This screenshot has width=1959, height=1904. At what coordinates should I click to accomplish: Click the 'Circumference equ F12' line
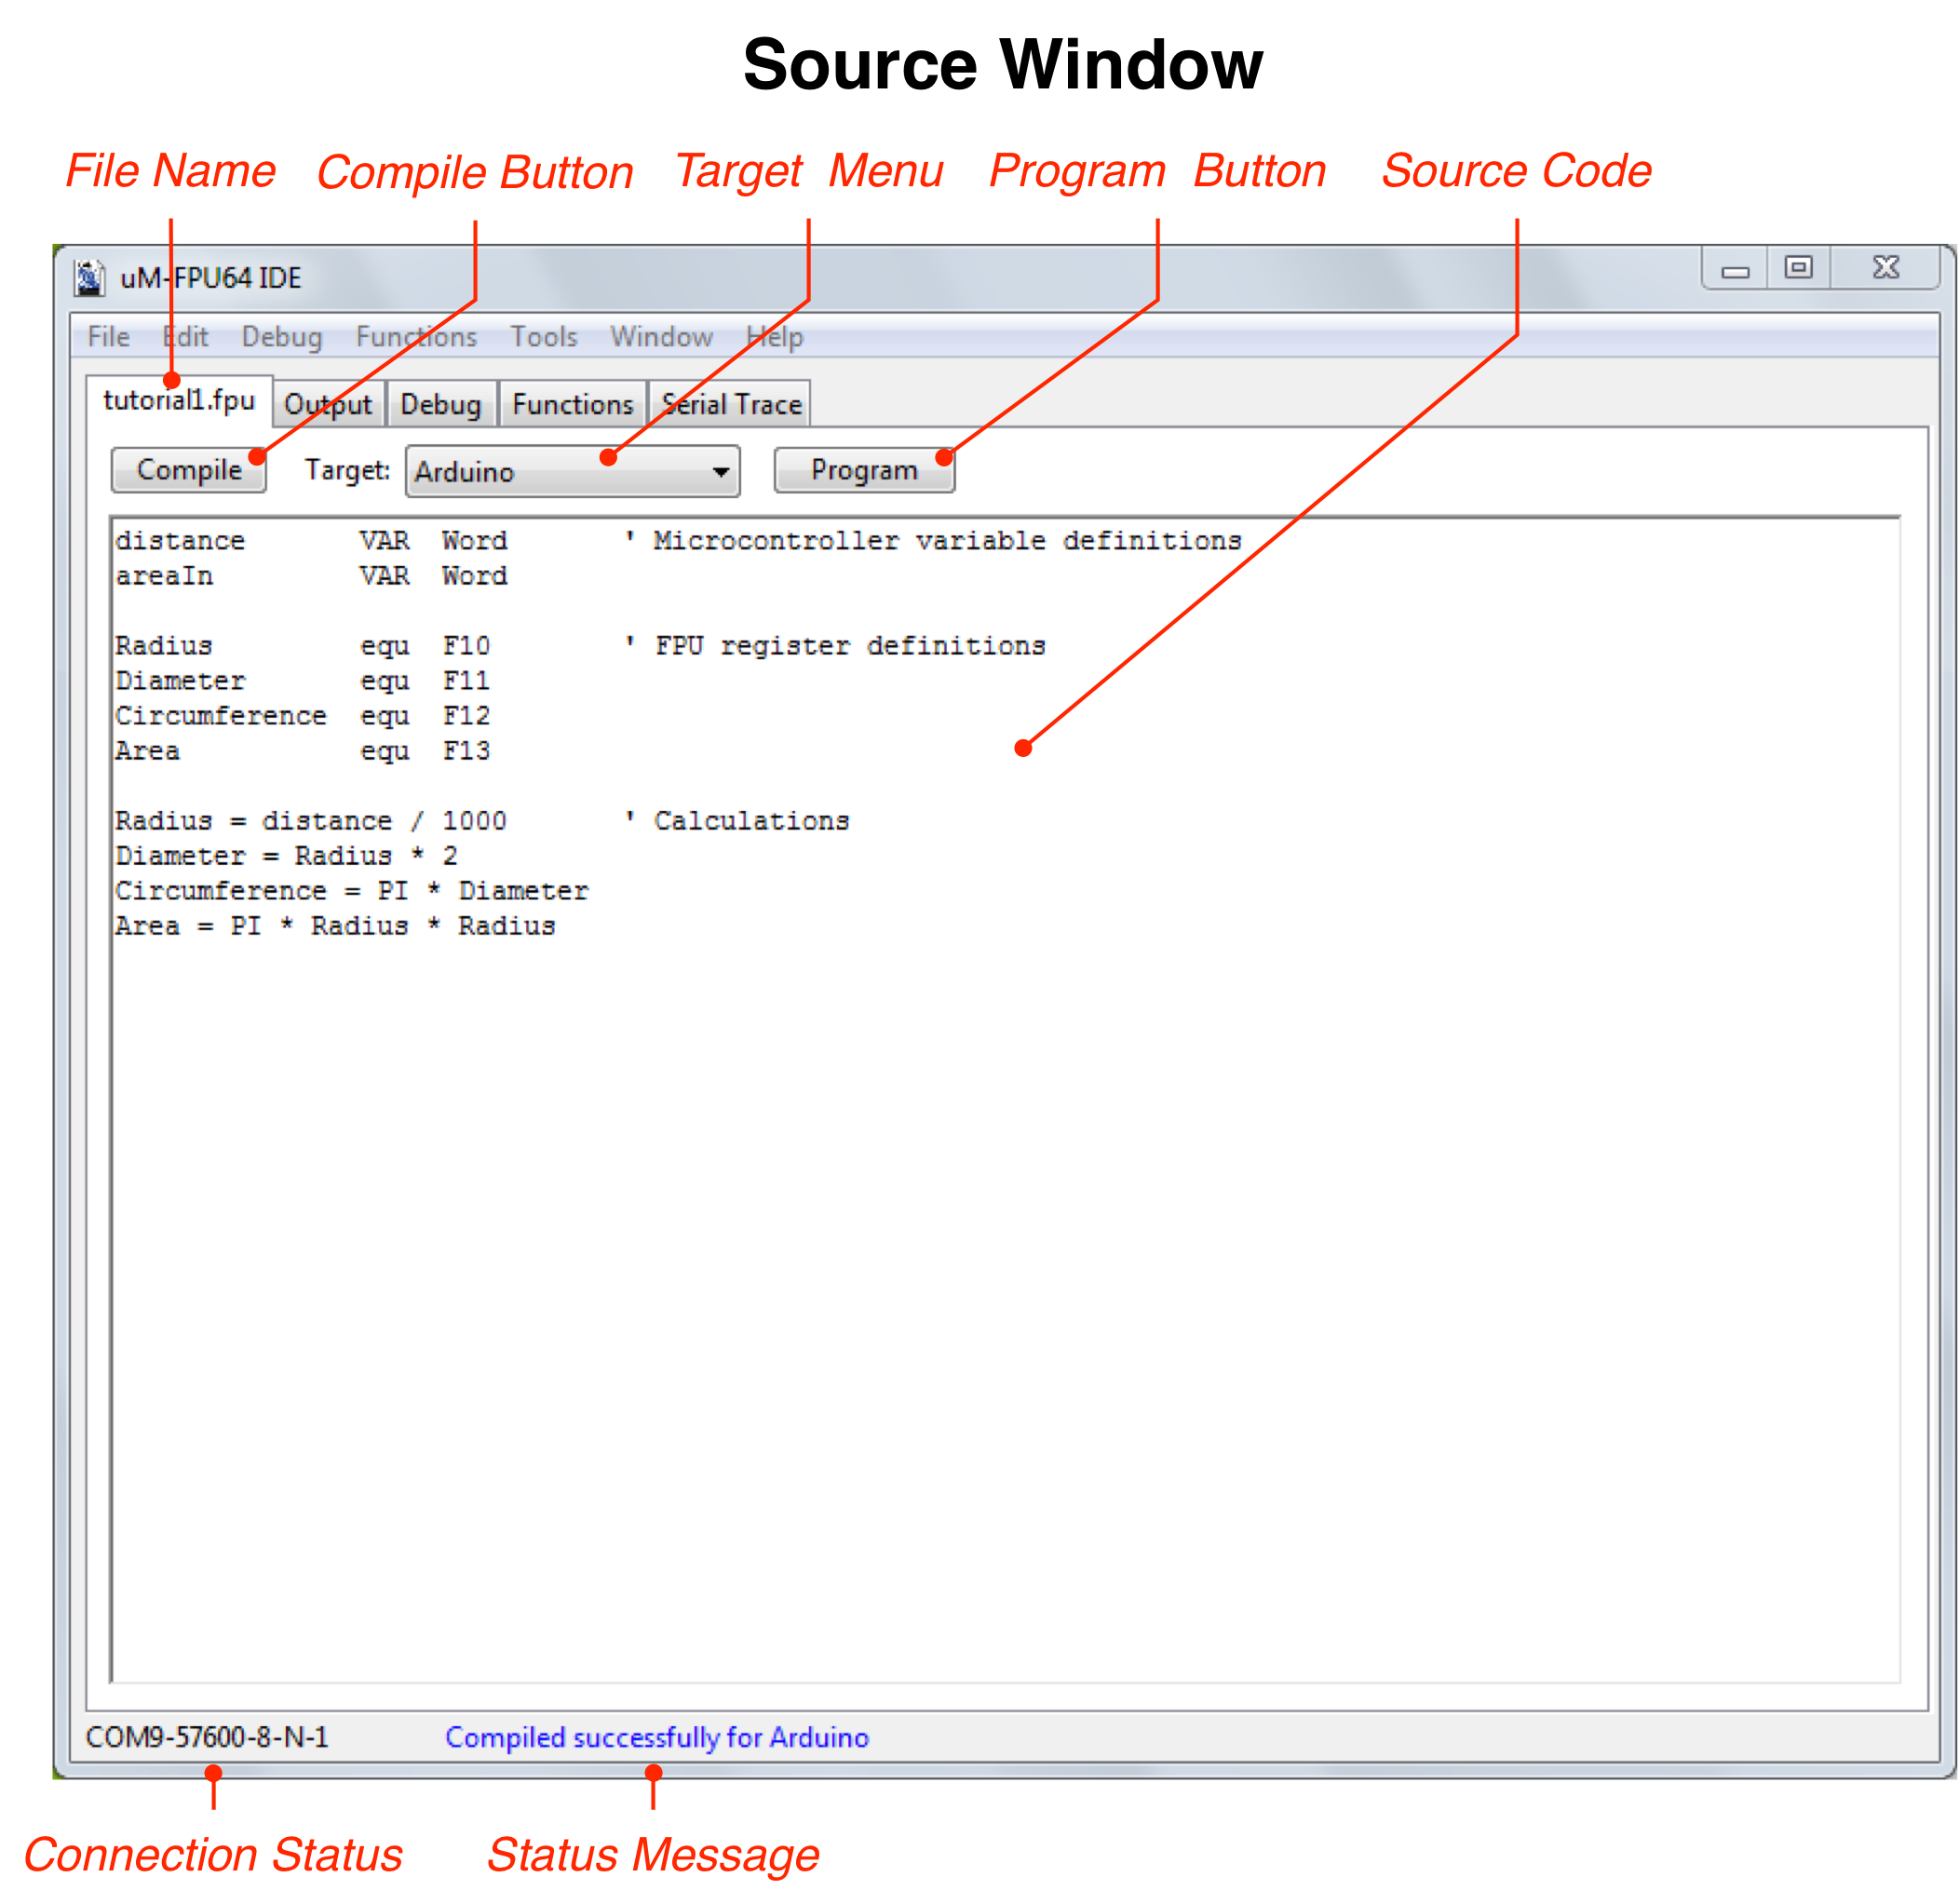(303, 716)
